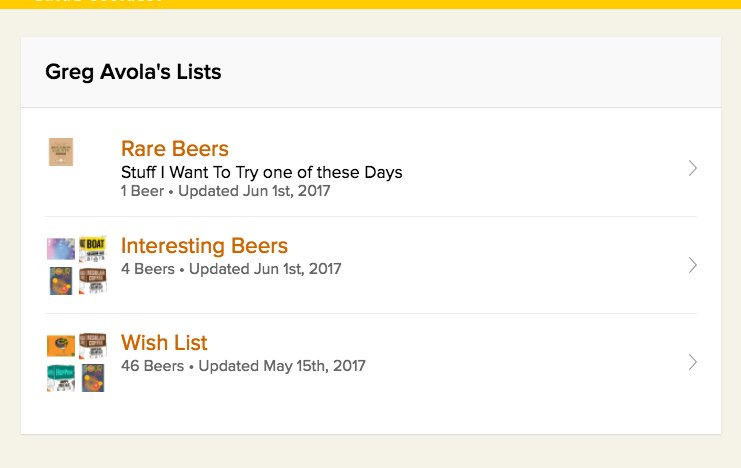Expand the Interesting Beers chevron arrow

click(x=693, y=265)
